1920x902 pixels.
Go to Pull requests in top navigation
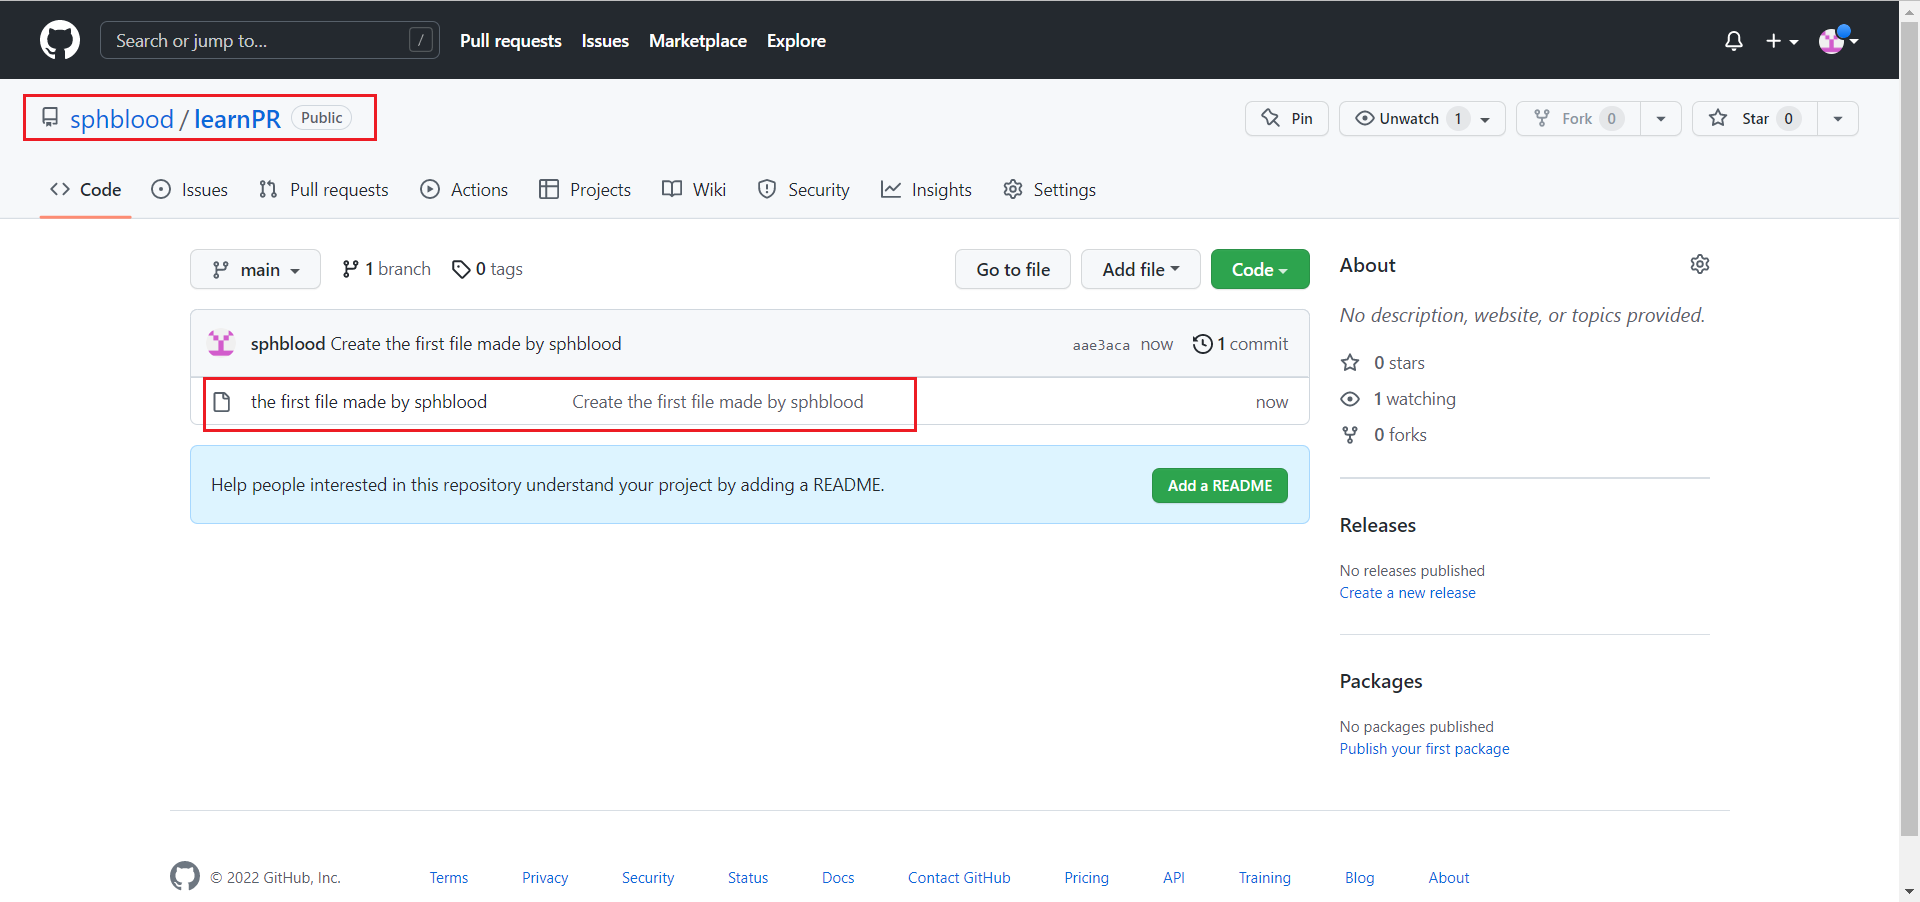pos(510,41)
